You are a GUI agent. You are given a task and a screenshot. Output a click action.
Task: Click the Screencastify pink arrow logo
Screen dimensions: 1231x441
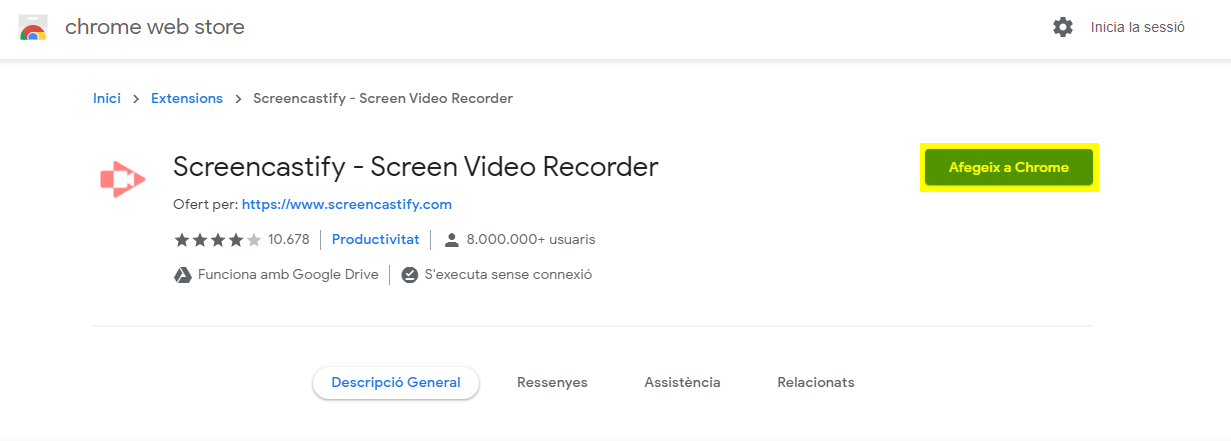(x=122, y=179)
